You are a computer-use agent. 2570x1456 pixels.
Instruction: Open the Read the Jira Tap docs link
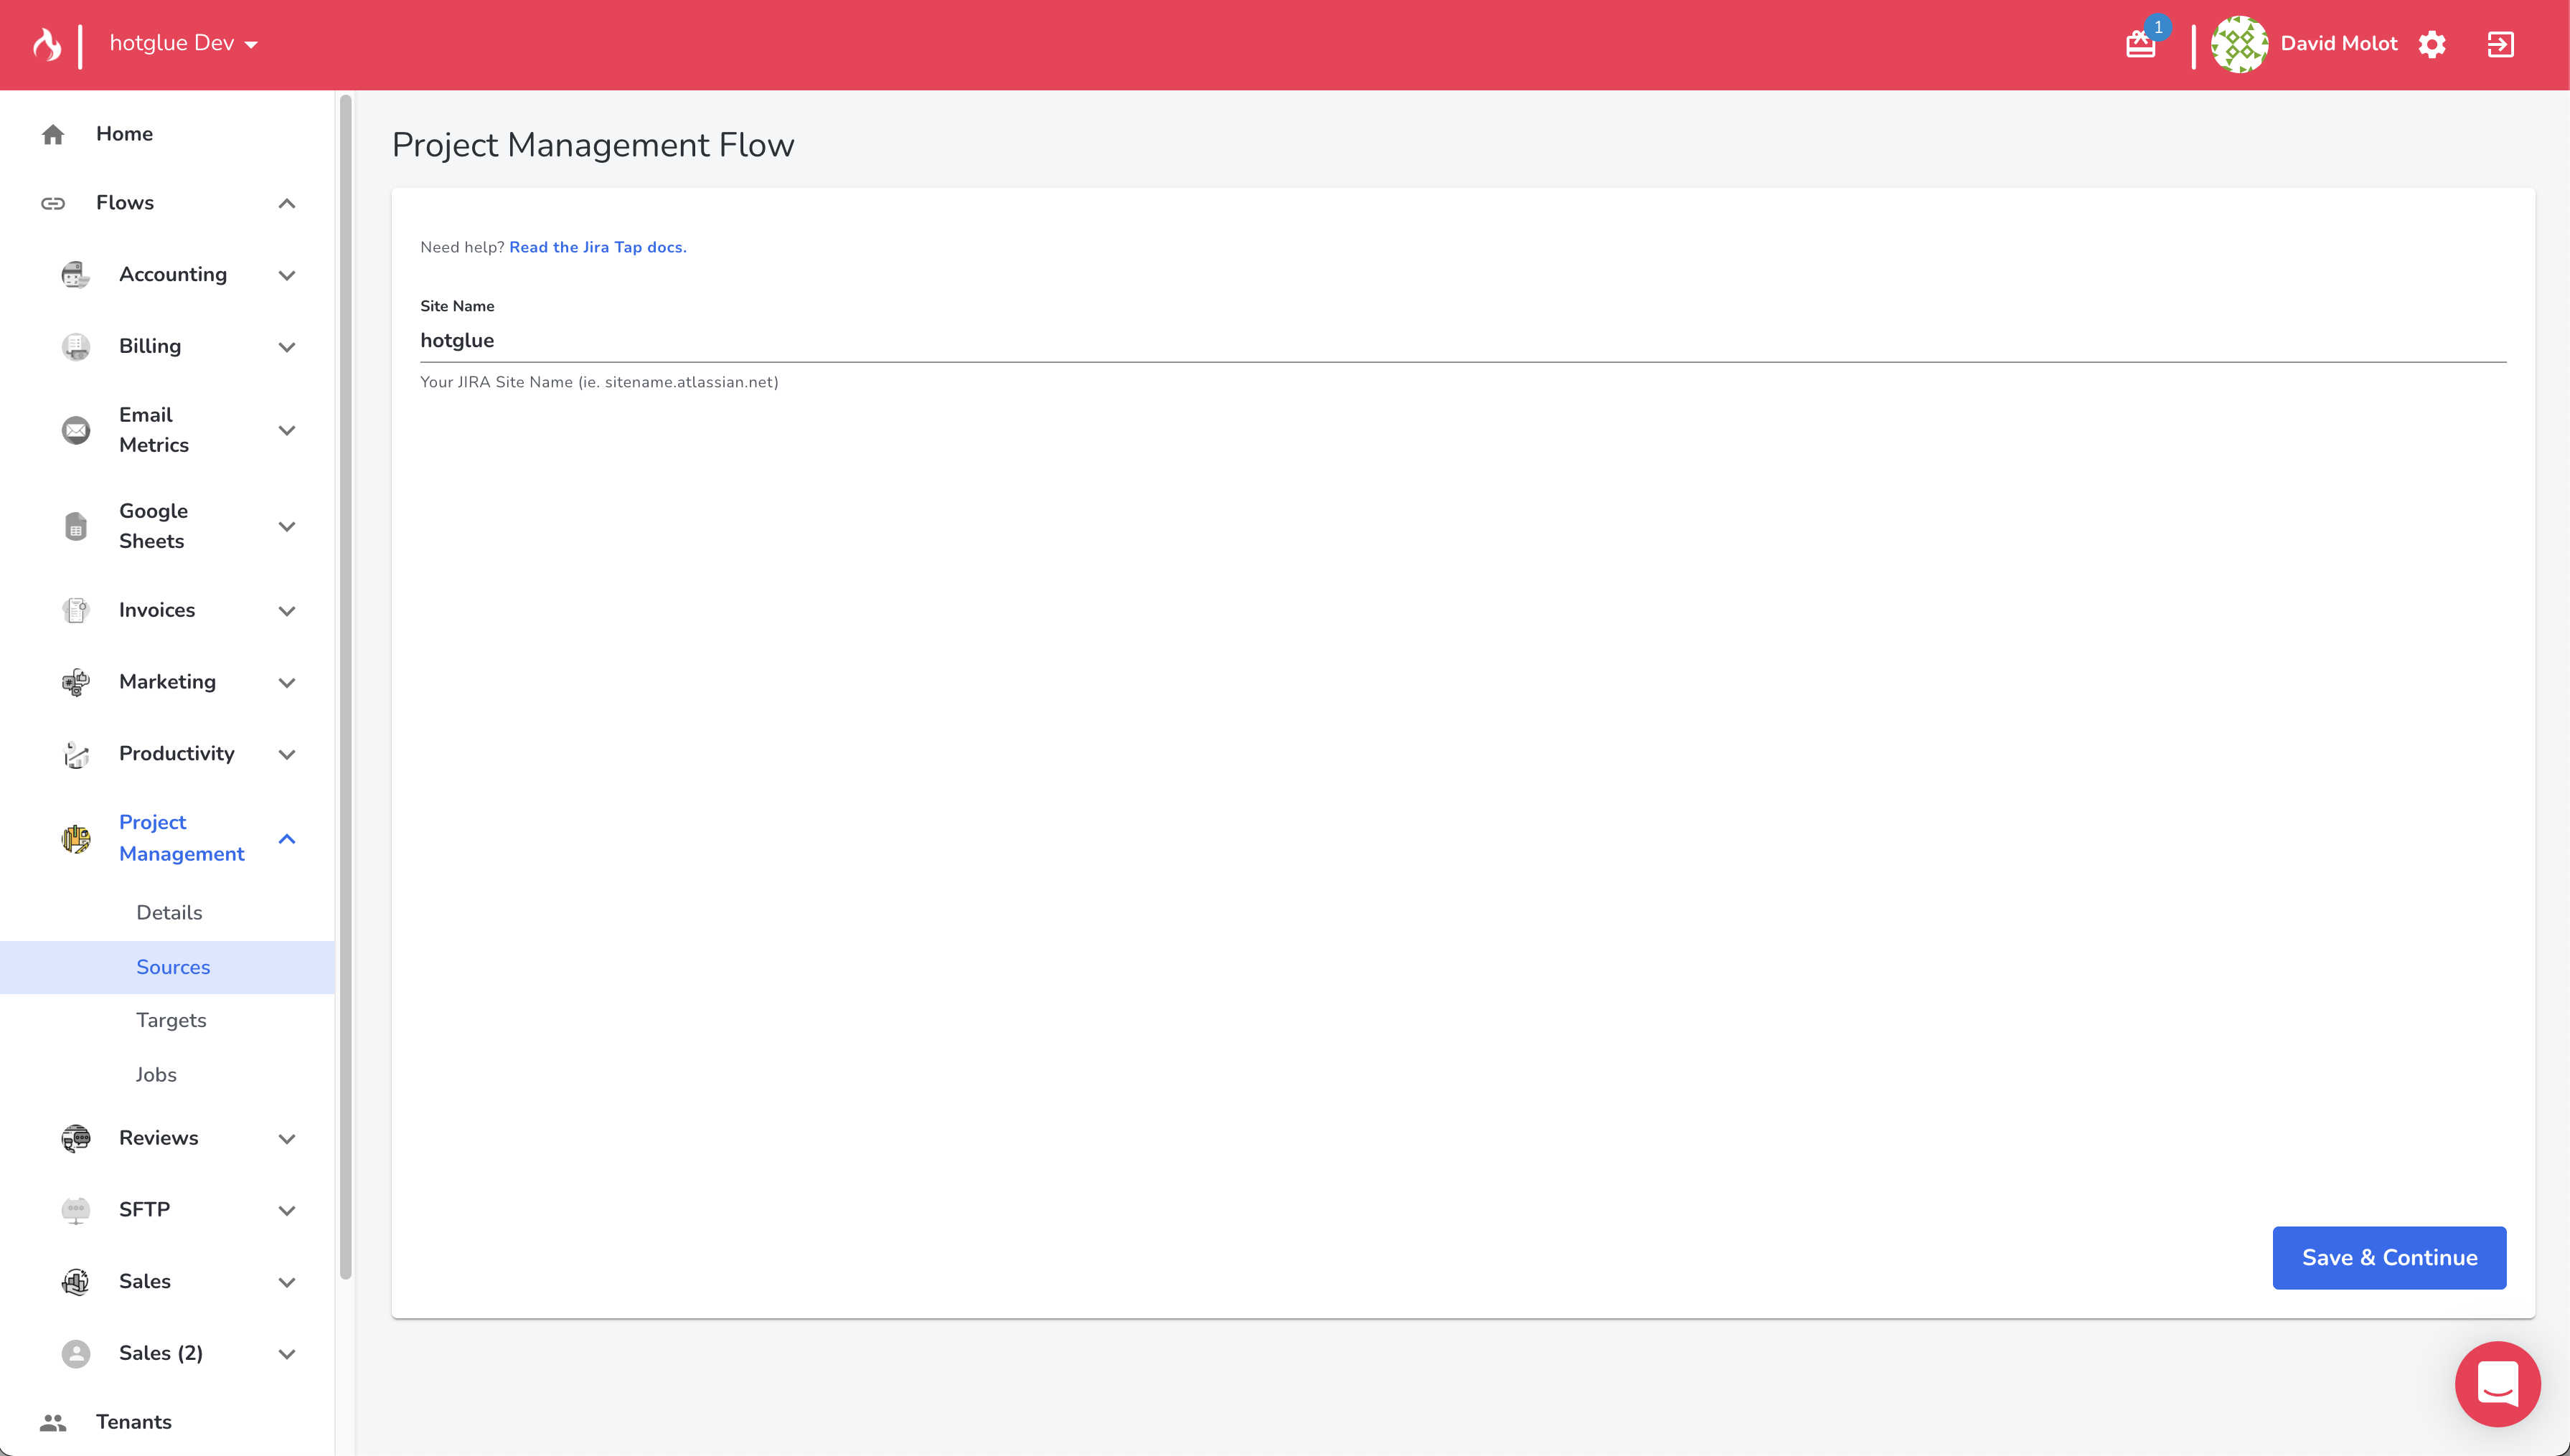(597, 247)
